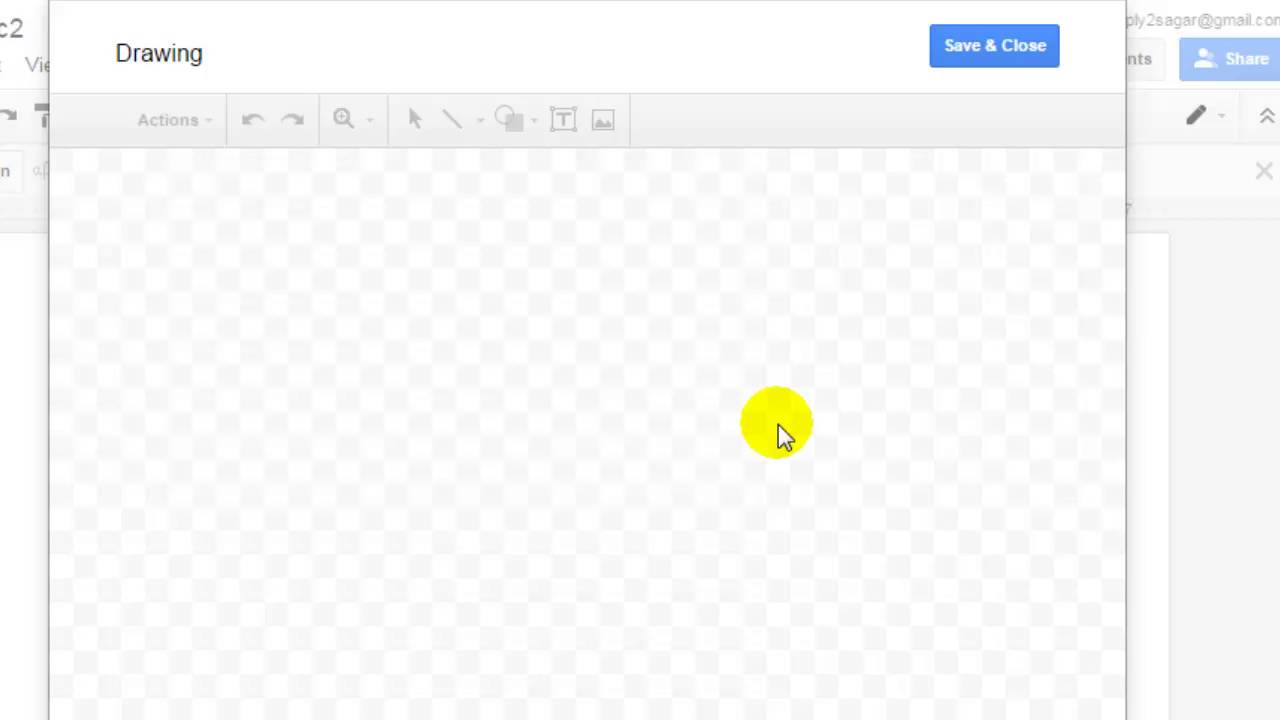Select the Text box tool
The width and height of the screenshot is (1280, 720).
[x=563, y=119]
